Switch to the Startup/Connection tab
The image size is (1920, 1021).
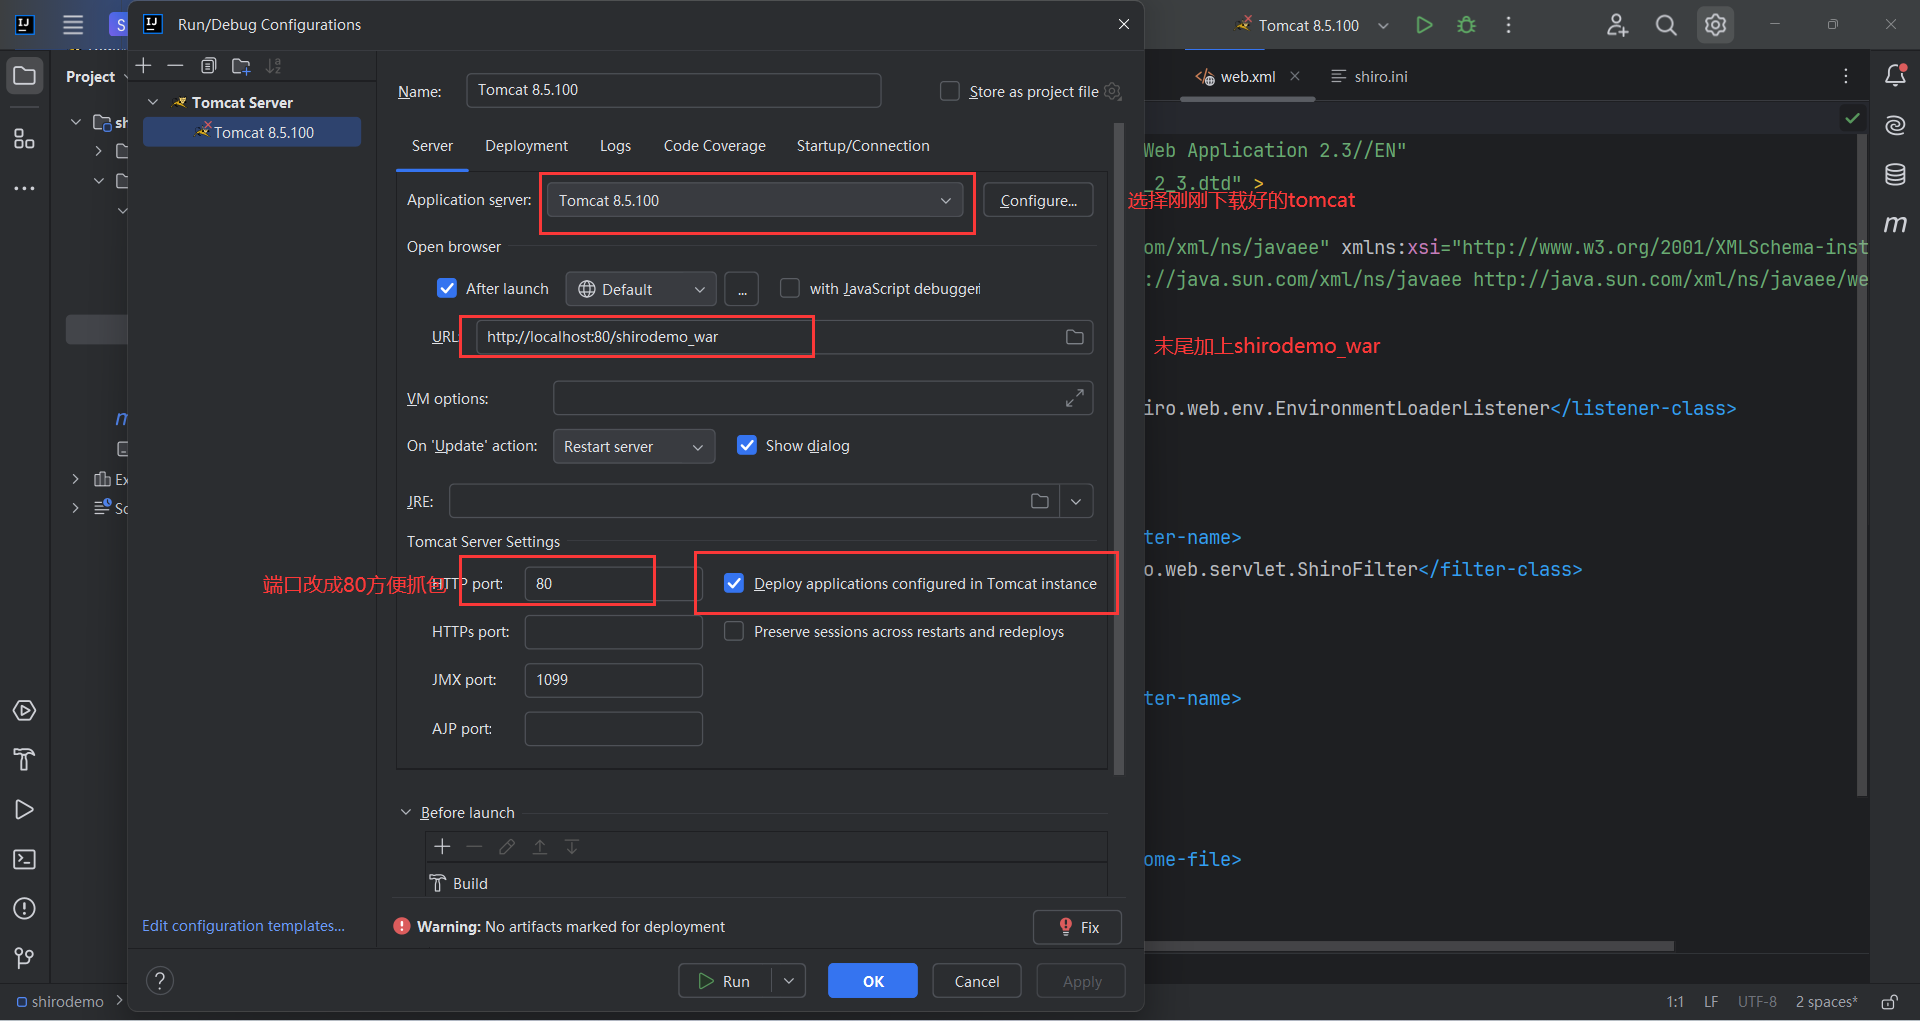pyautogui.click(x=863, y=146)
